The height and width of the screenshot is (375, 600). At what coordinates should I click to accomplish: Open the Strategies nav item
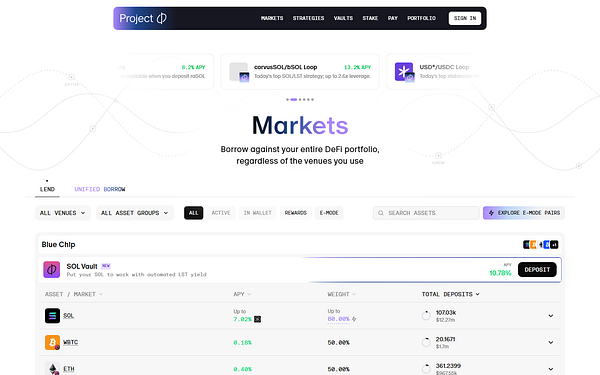coord(308,18)
